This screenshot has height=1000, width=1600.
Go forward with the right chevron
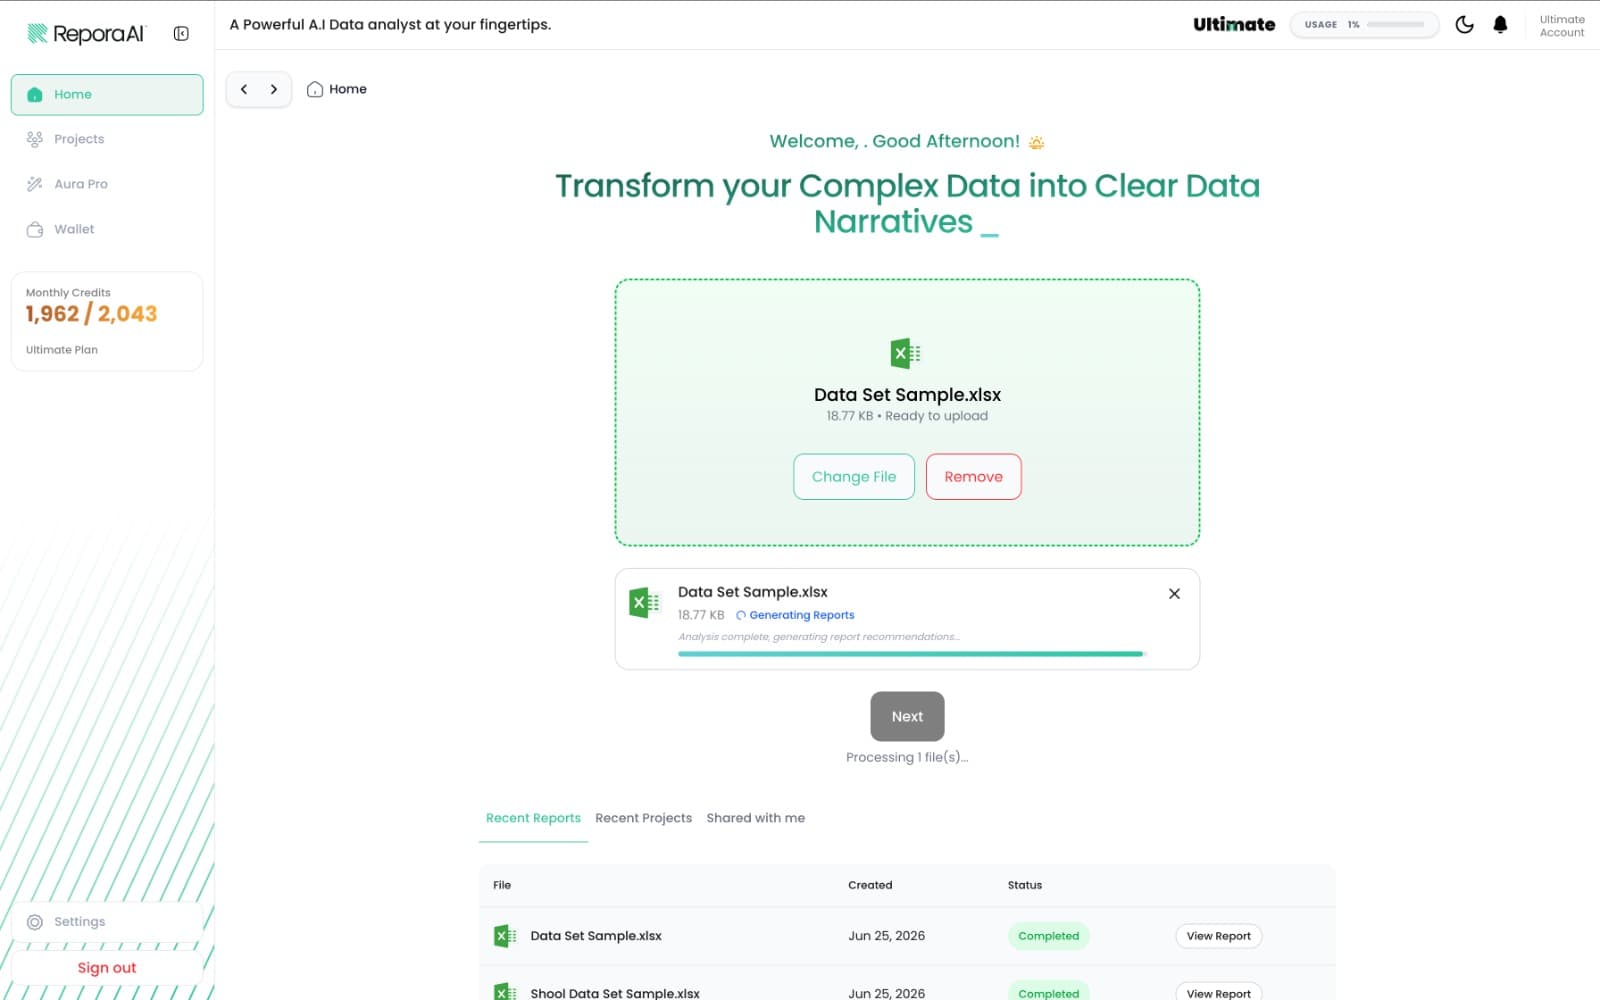tap(274, 89)
